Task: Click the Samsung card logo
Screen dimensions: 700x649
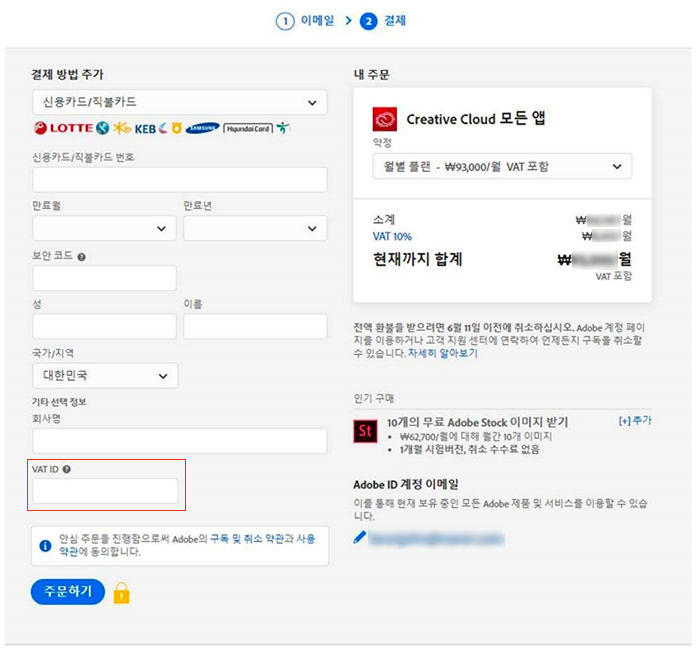Action: pos(202,129)
